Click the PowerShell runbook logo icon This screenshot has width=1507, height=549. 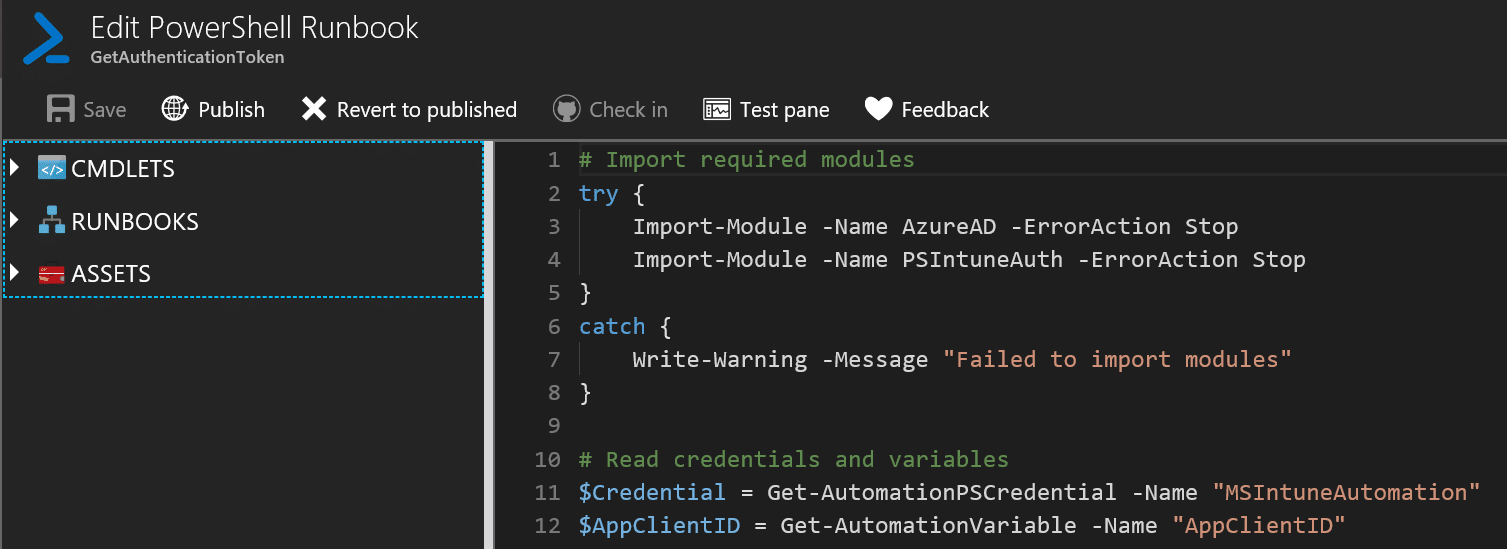[46, 40]
